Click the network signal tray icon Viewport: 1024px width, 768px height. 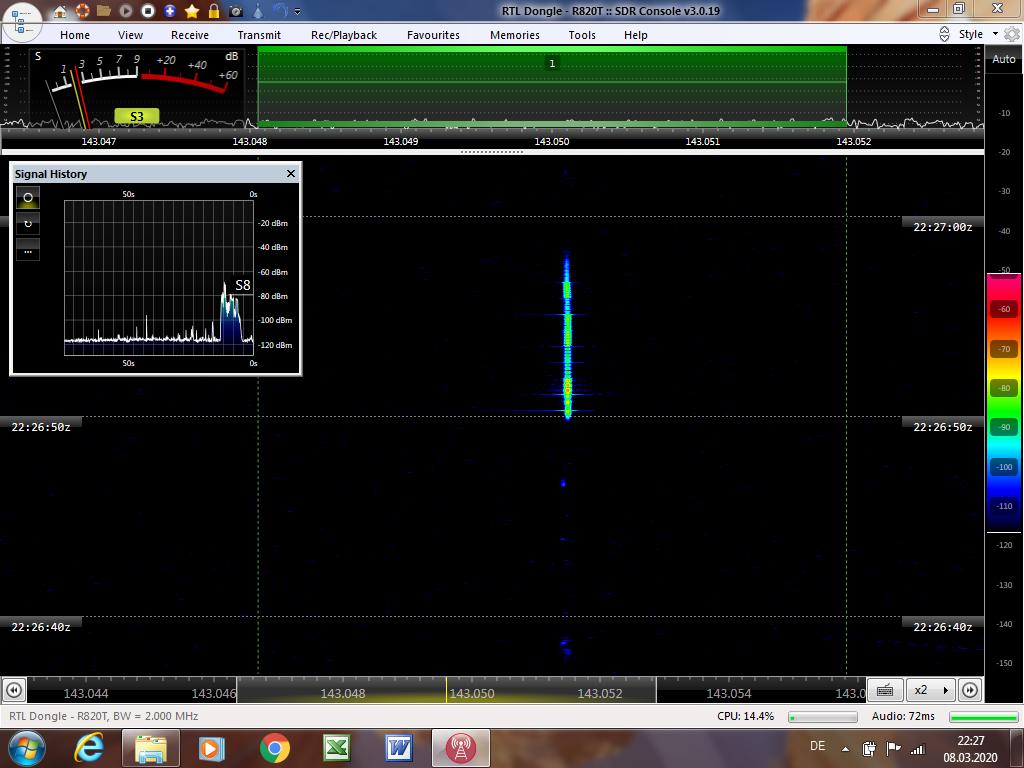[x=918, y=749]
